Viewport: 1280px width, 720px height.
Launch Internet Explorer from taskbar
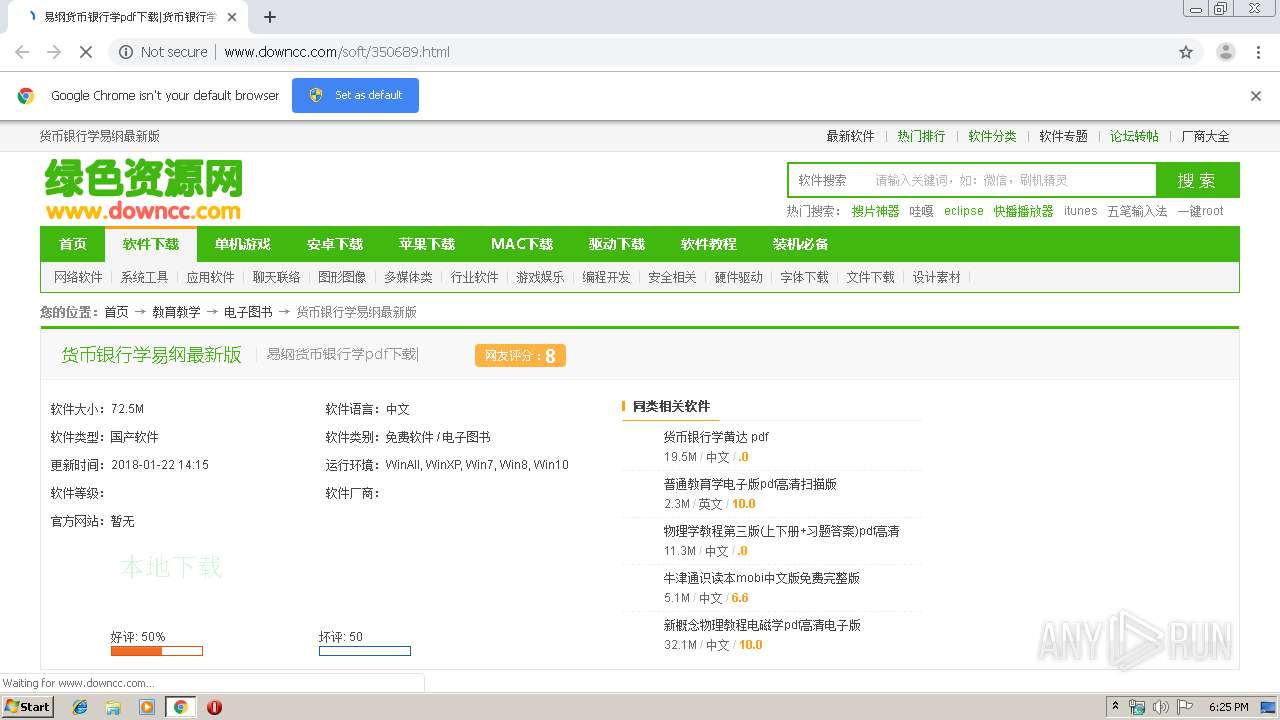point(80,707)
